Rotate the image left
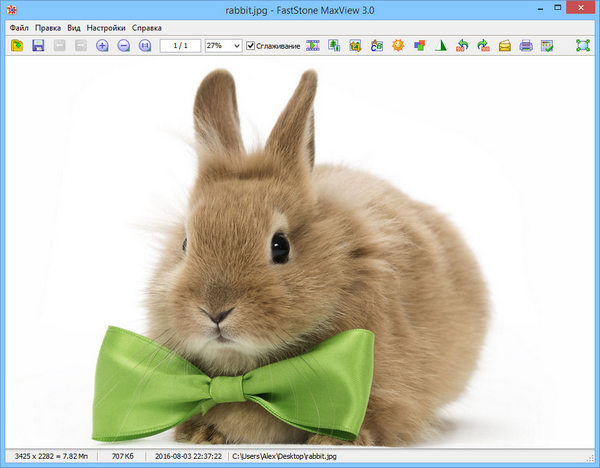 (x=462, y=46)
